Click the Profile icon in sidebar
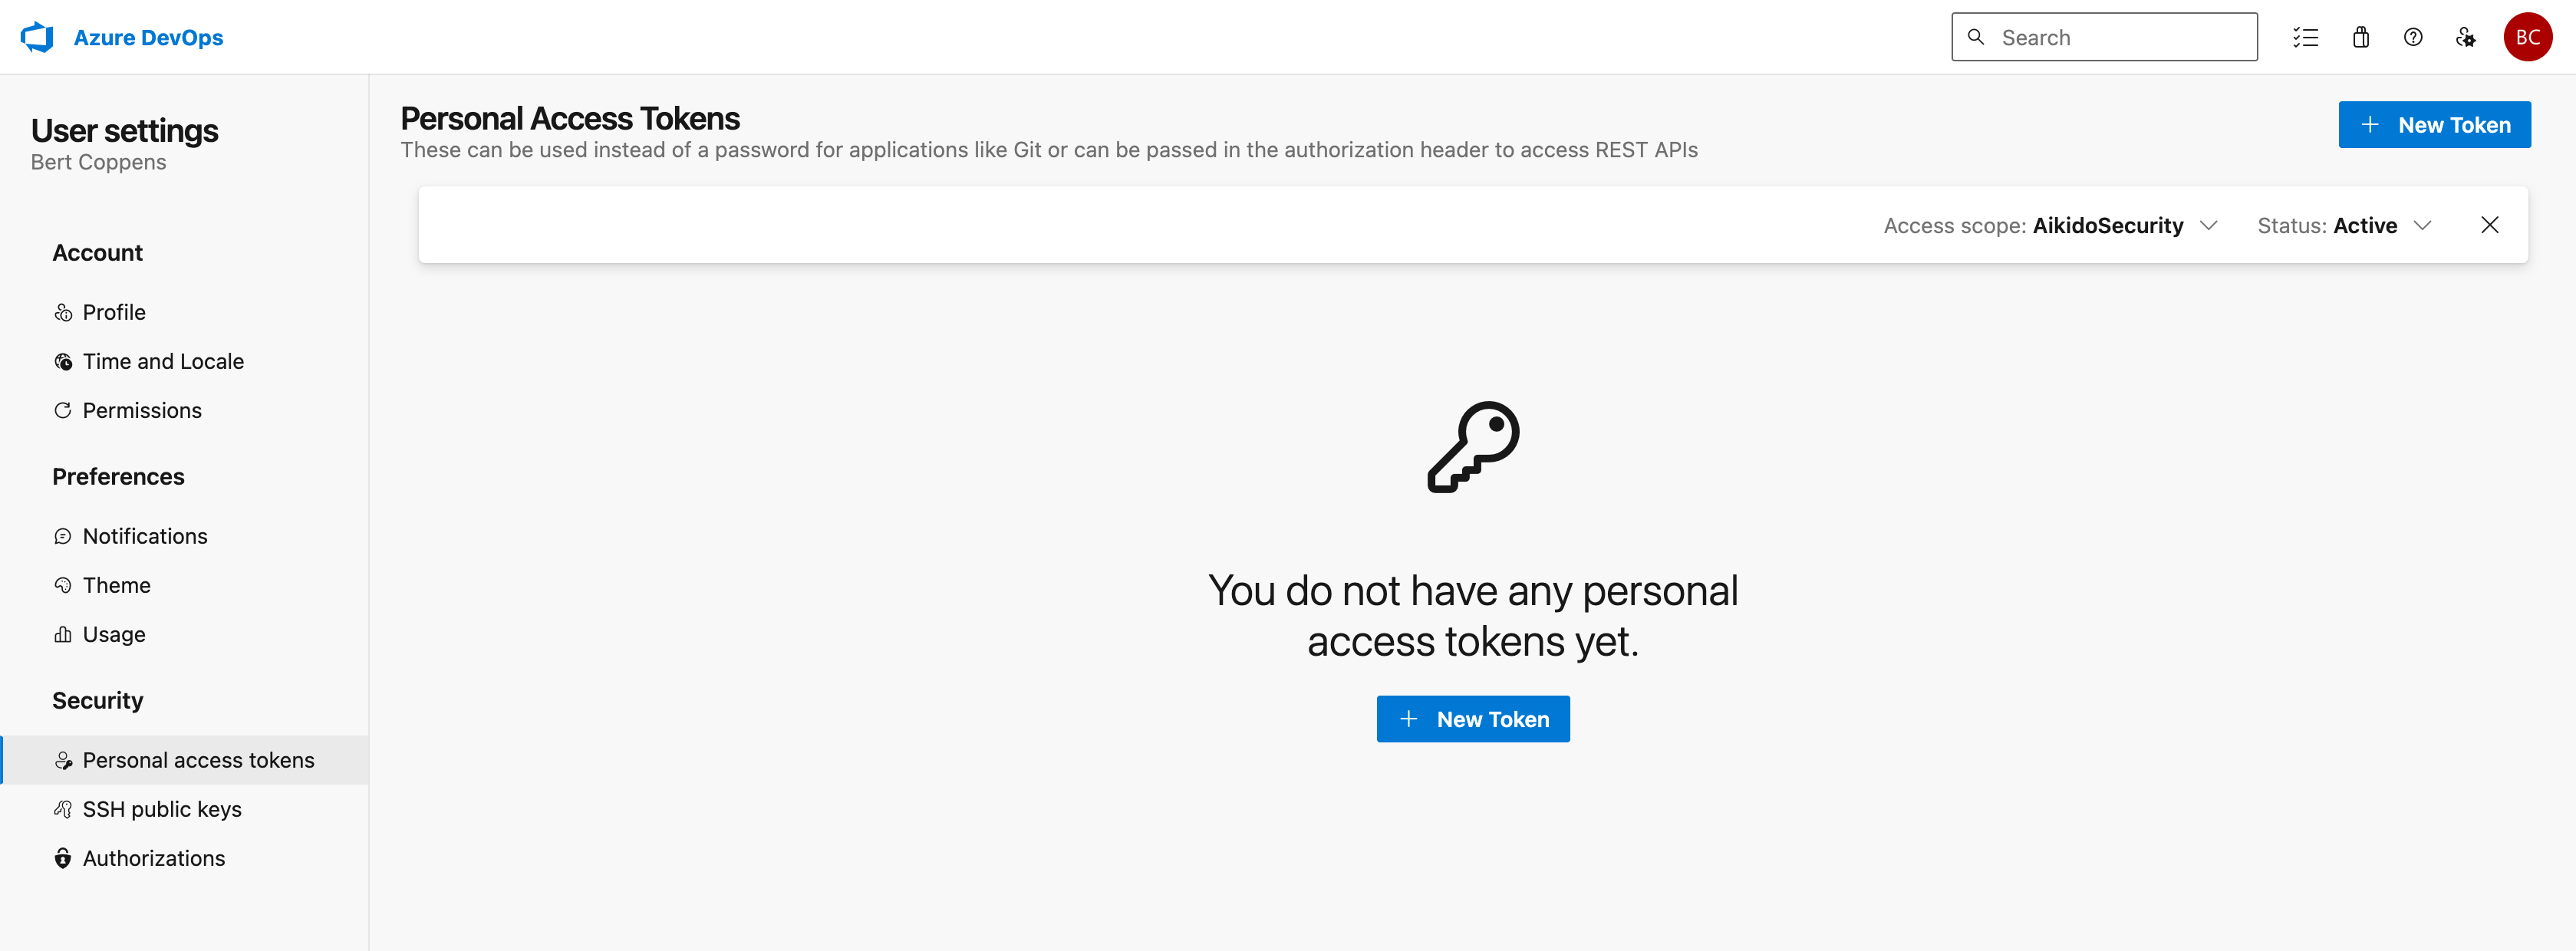This screenshot has height=951, width=2576. (x=63, y=313)
